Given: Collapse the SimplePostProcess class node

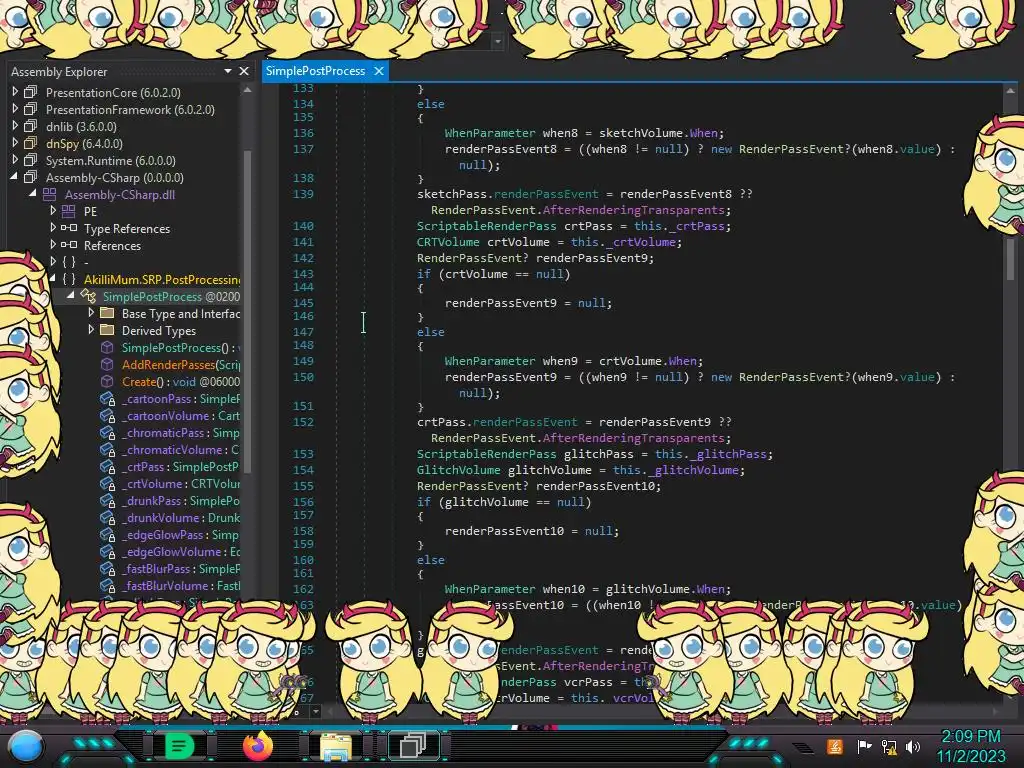Looking at the screenshot, I should tap(71, 296).
